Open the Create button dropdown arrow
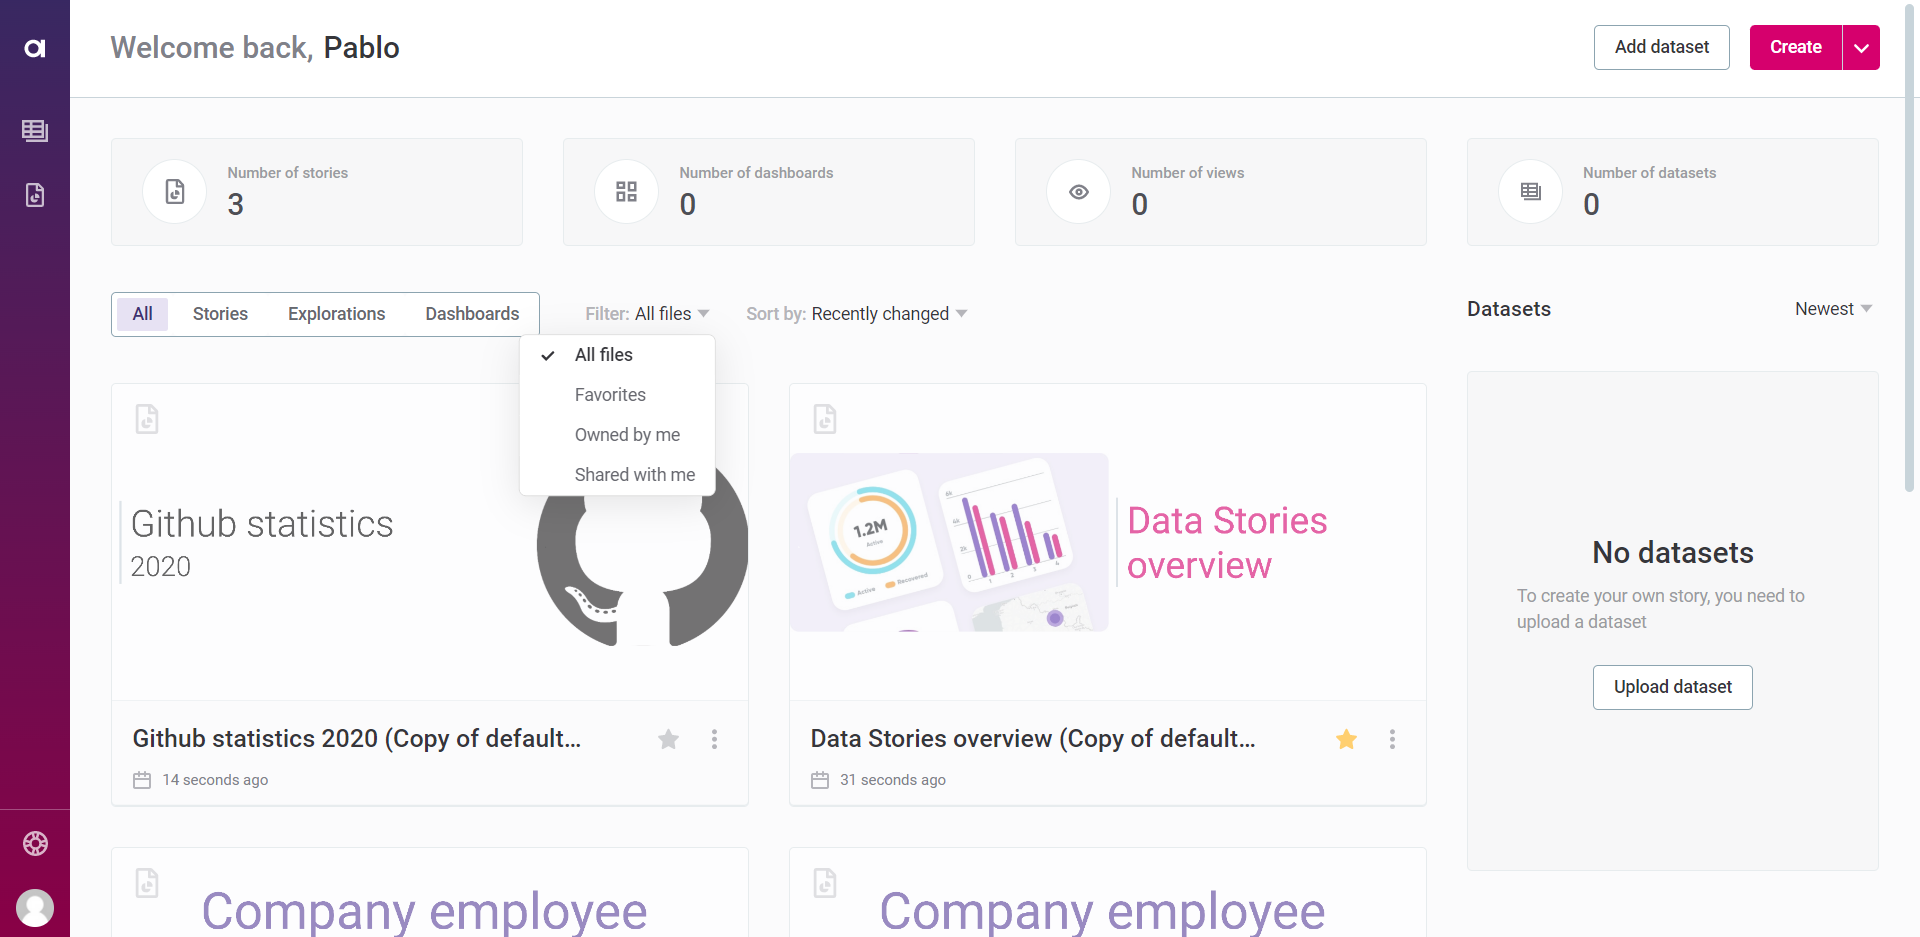The width and height of the screenshot is (1920, 937). [x=1861, y=47]
